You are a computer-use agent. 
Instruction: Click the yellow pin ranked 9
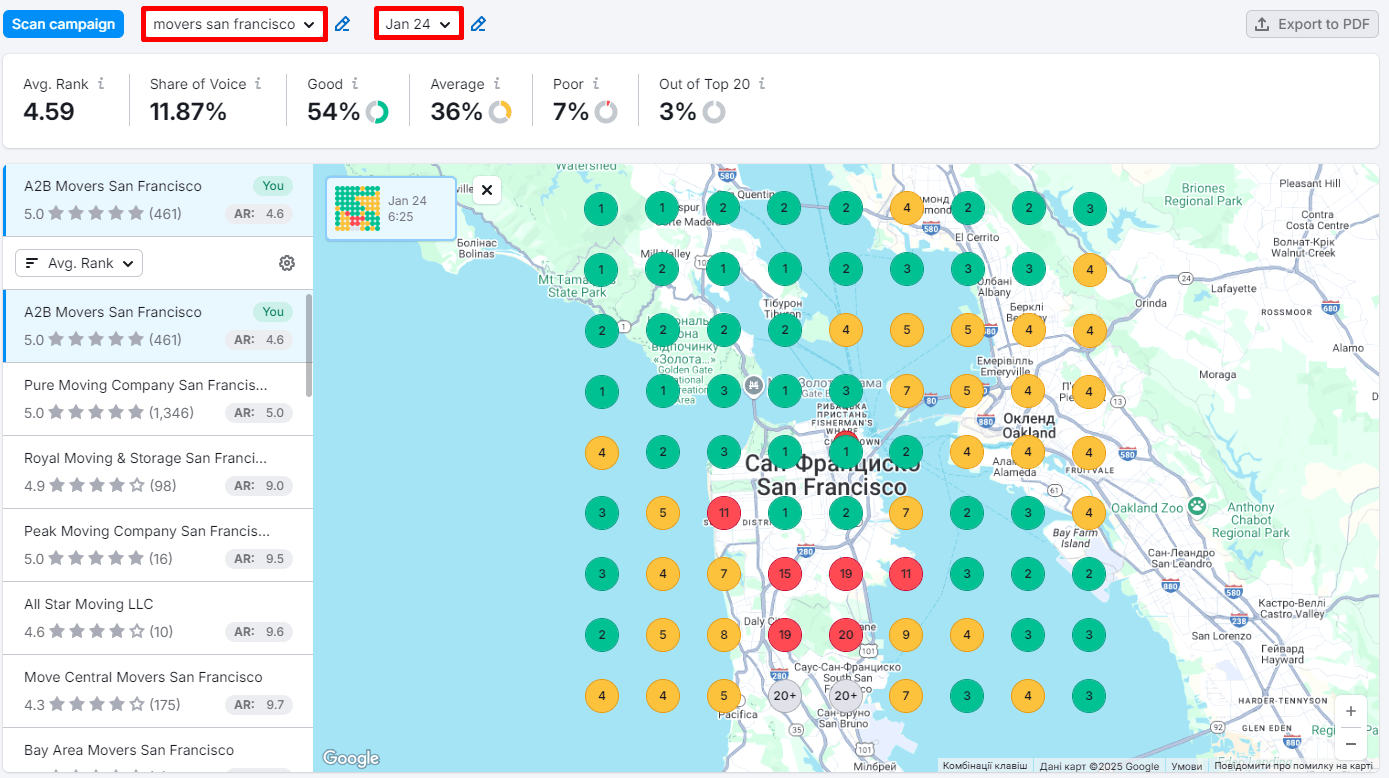pyautogui.click(x=906, y=635)
